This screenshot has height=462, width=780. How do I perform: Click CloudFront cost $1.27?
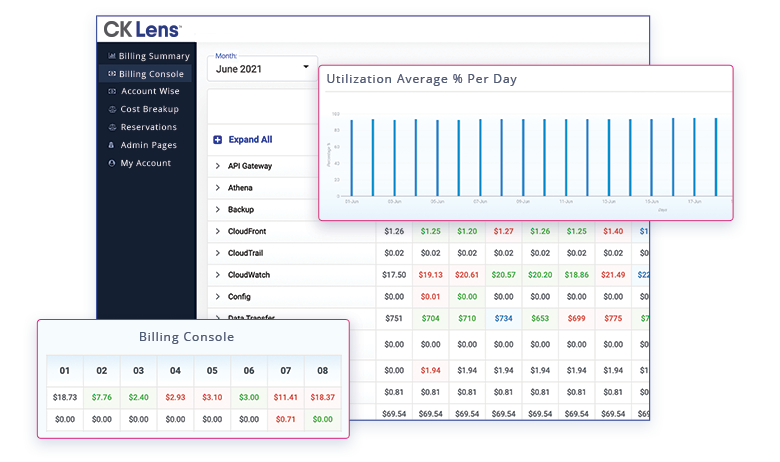pyautogui.click(x=503, y=231)
